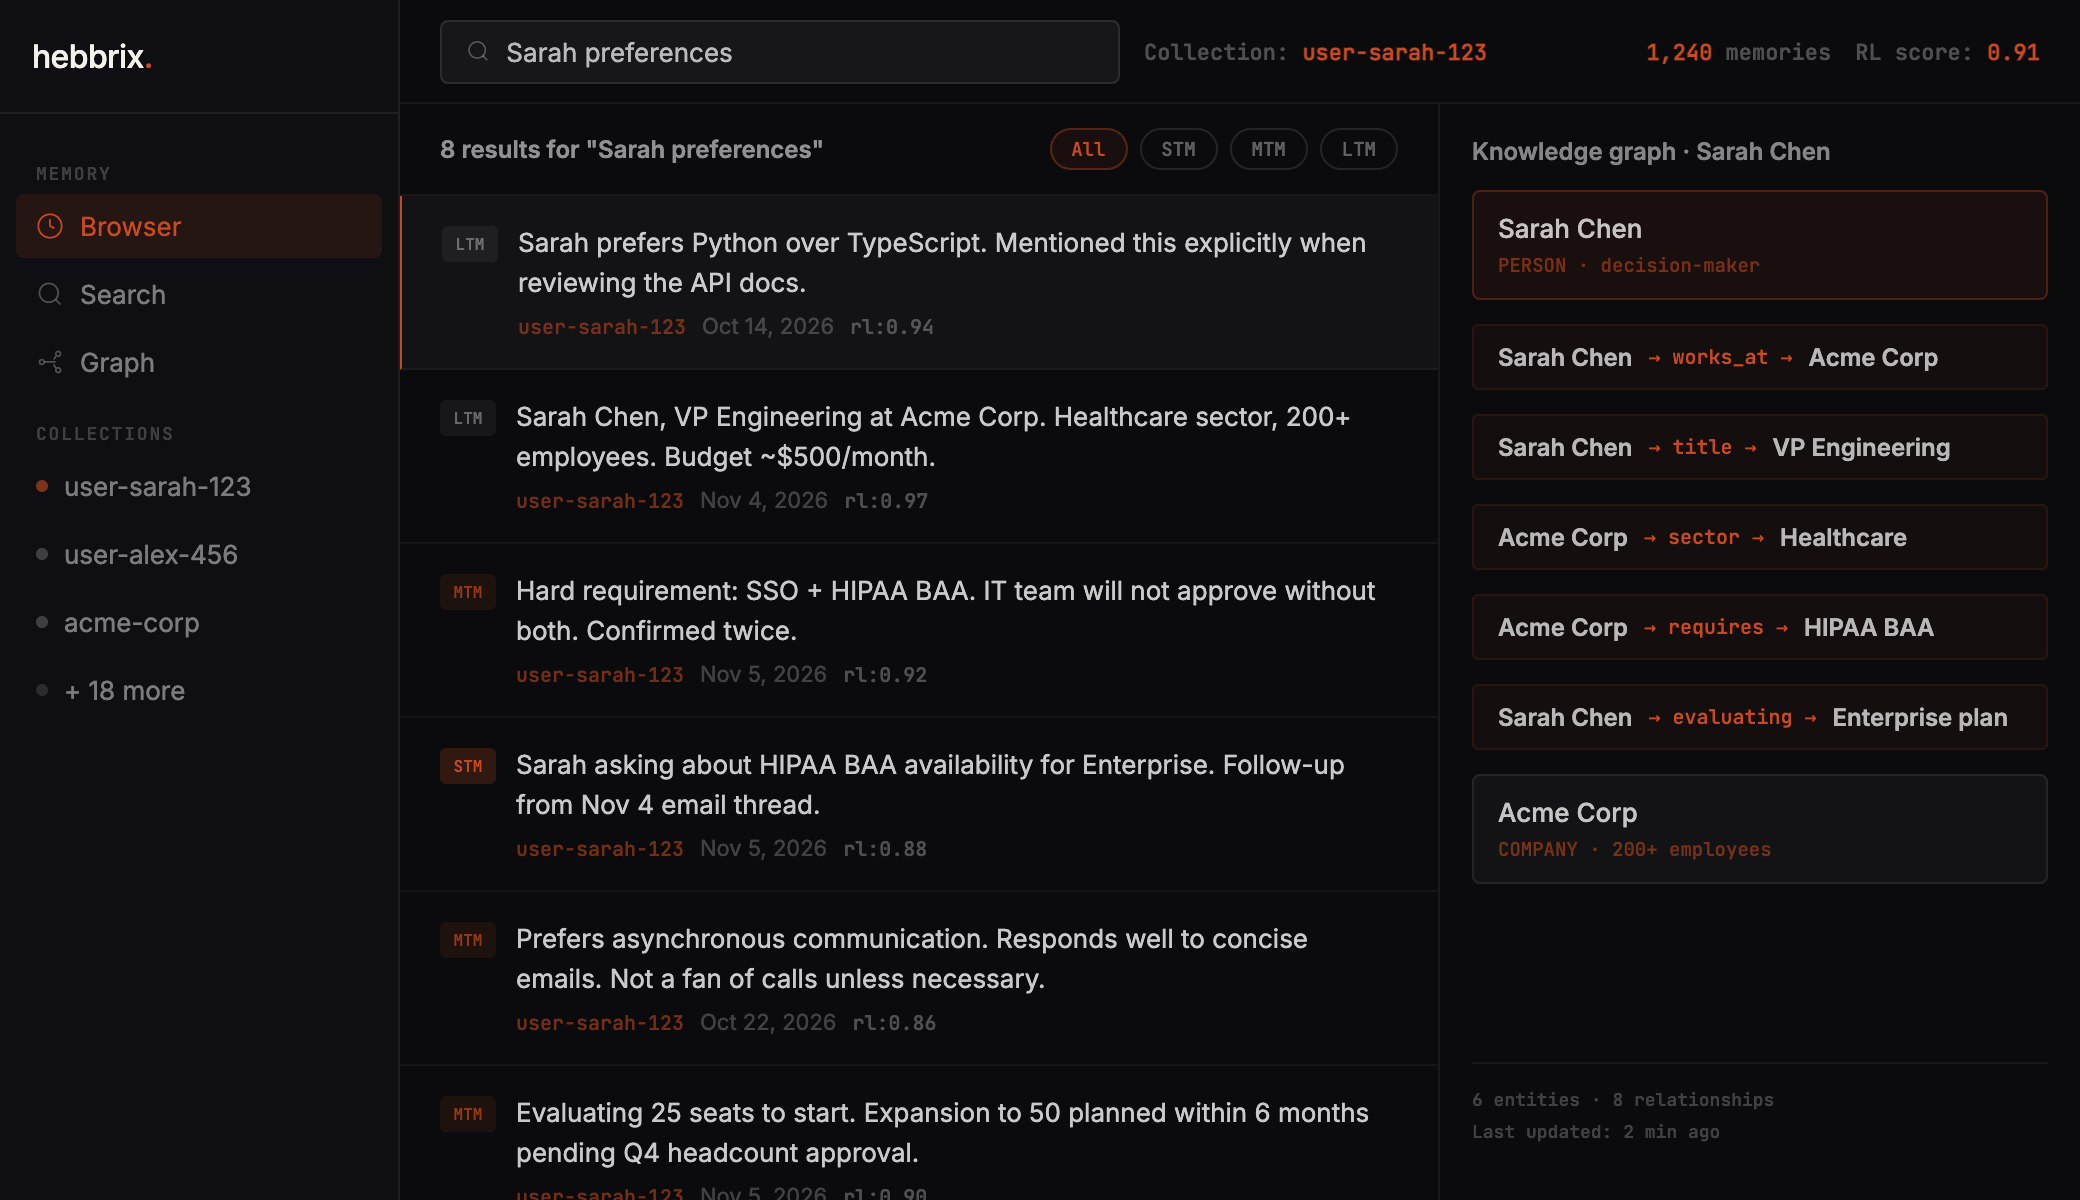Screen dimensions: 2080x1200
Task: Click the MTM badge on 25 seats memory
Action: 468,1114
